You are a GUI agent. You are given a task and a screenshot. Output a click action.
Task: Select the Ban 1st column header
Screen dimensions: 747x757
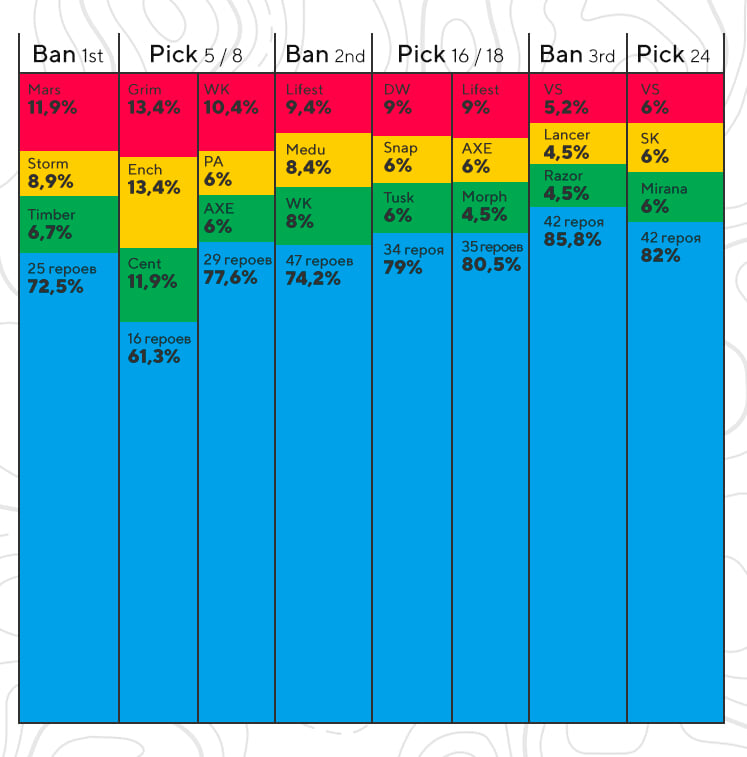click(x=69, y=54)
